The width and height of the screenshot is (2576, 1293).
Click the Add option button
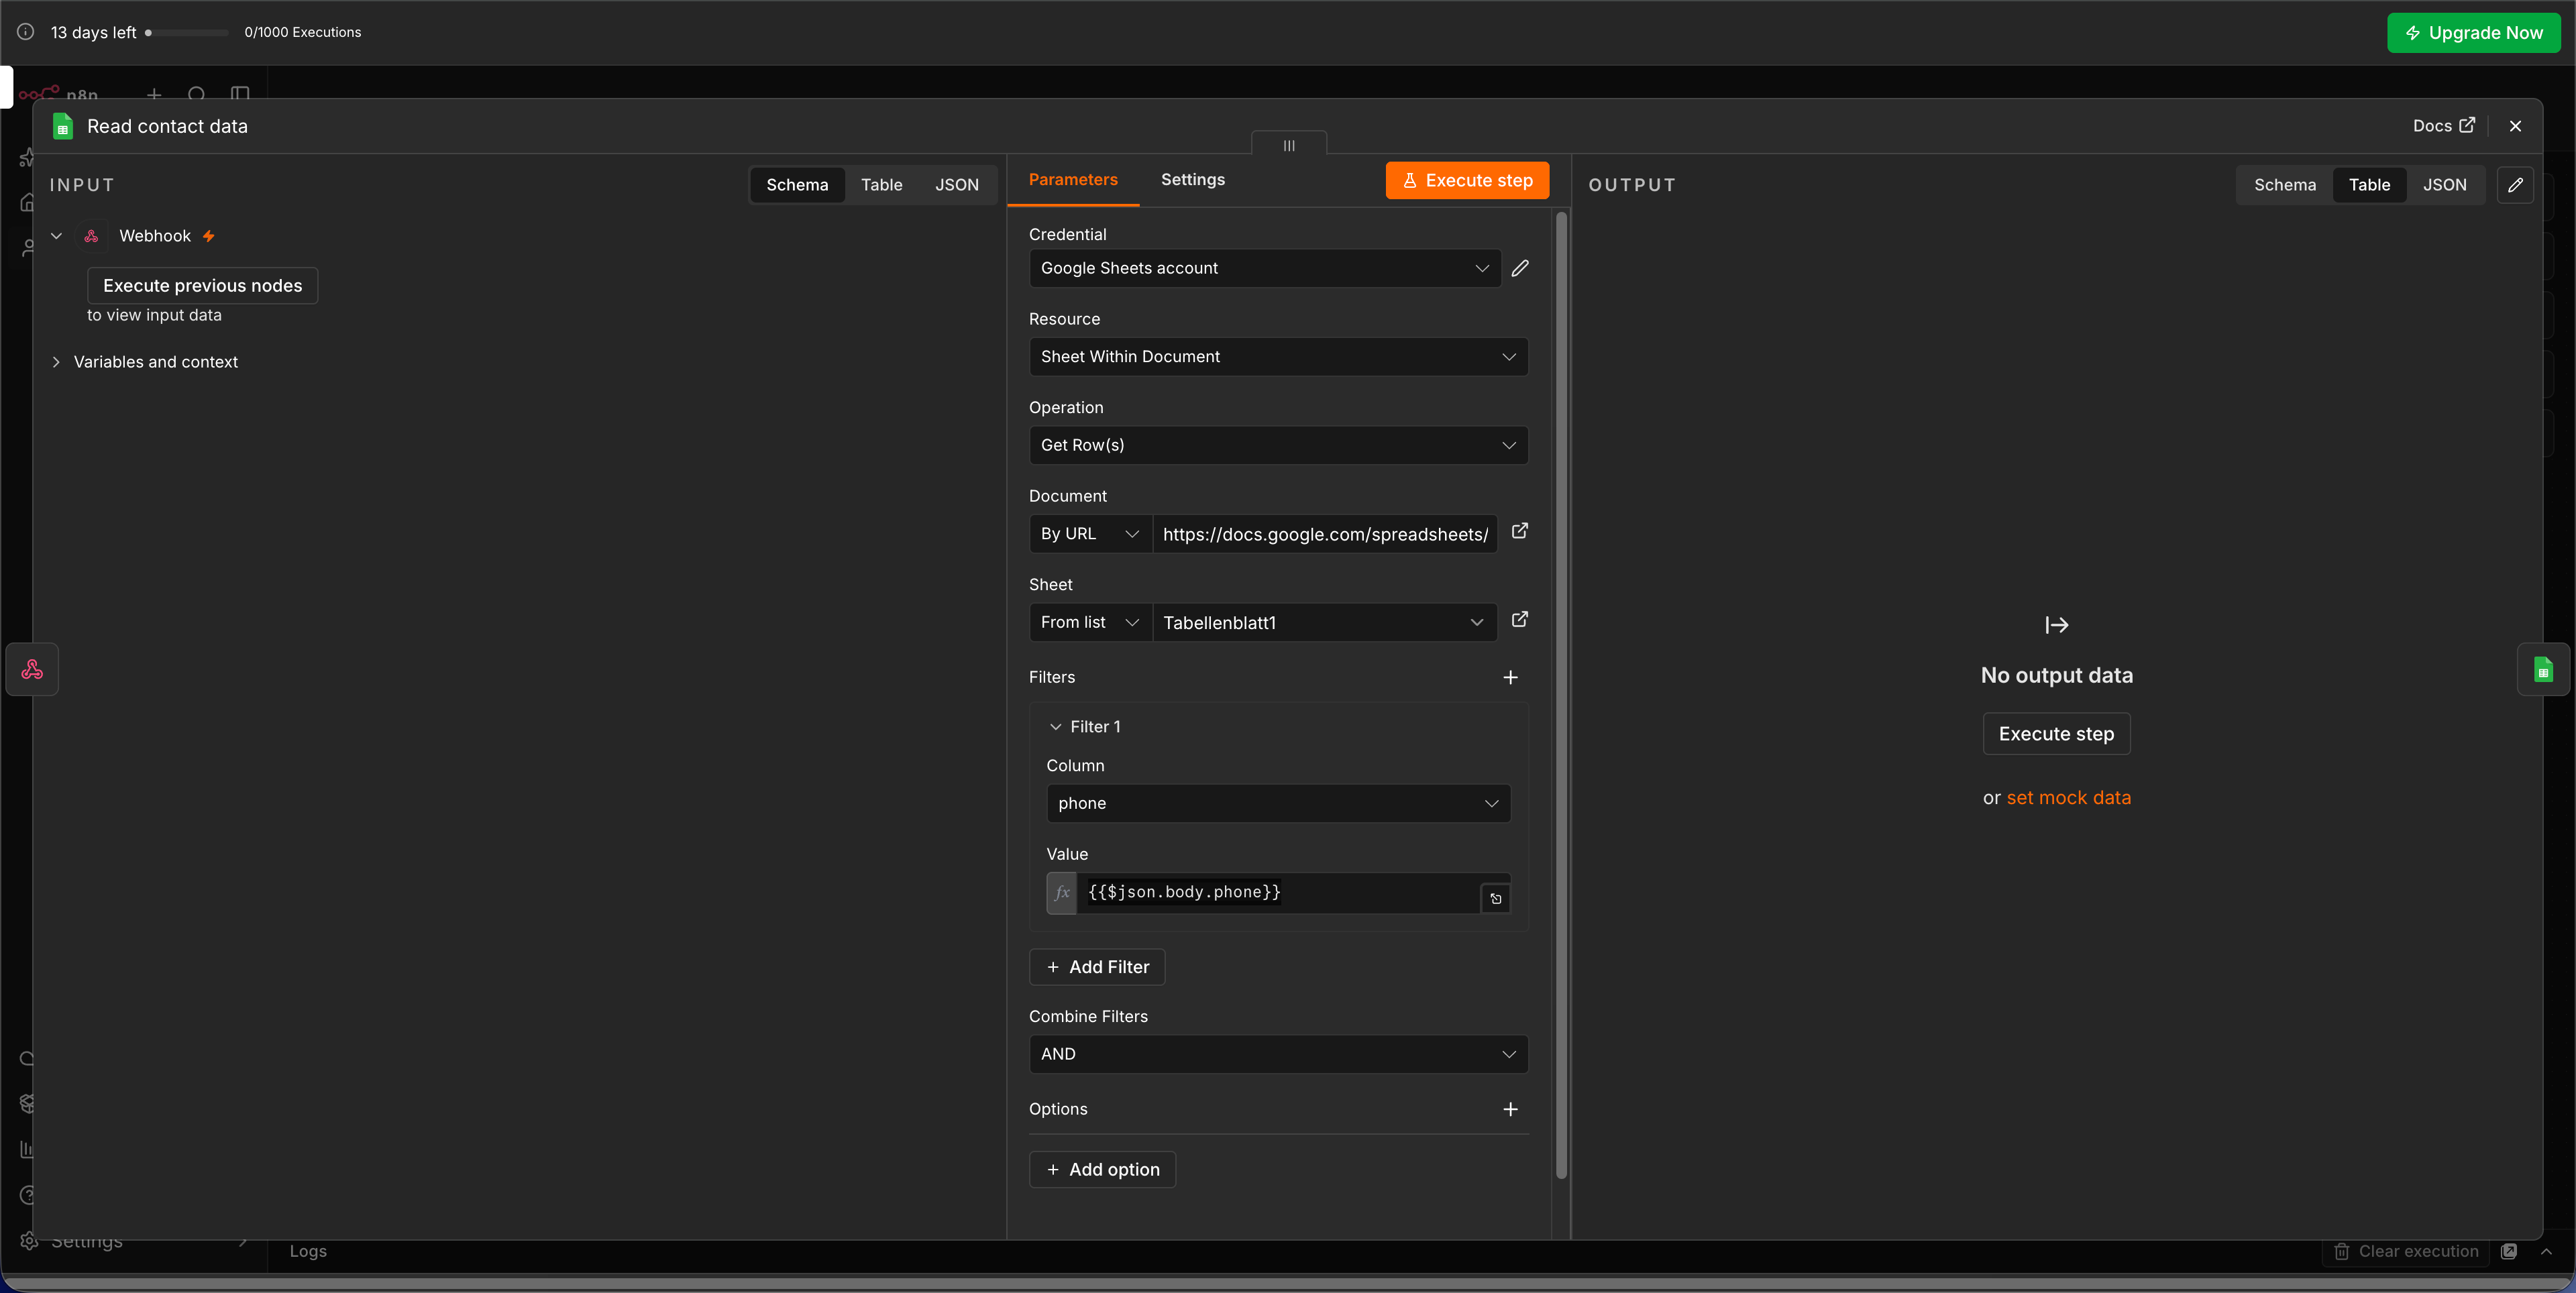click(x=1102, y=1170)
